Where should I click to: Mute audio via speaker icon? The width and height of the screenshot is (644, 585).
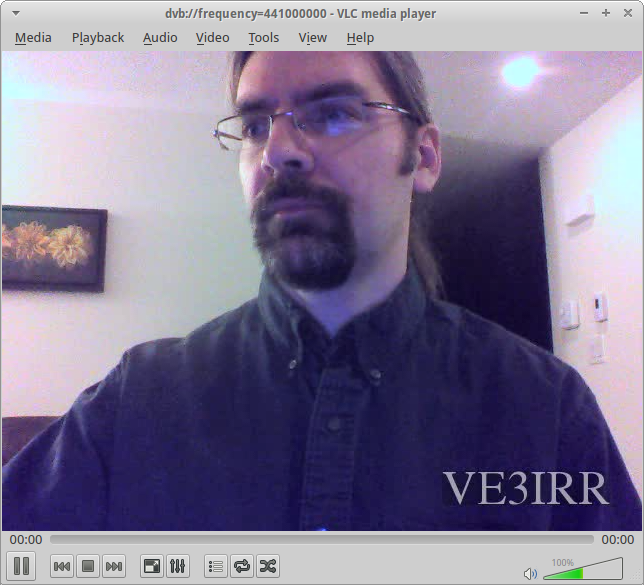click(530, 574)
